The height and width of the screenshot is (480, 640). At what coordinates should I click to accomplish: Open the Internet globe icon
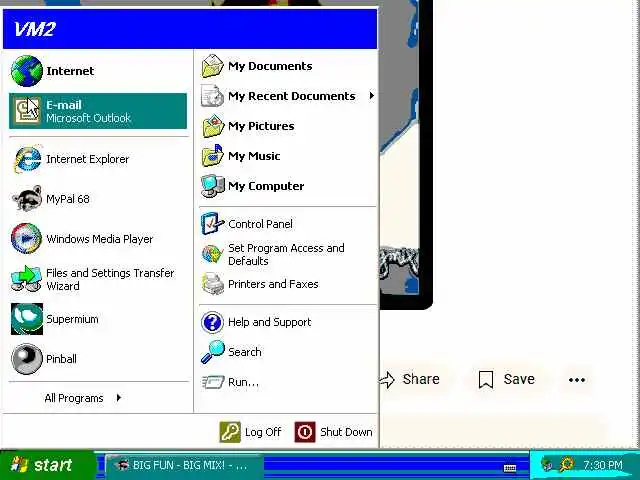[x=27, y=71]
